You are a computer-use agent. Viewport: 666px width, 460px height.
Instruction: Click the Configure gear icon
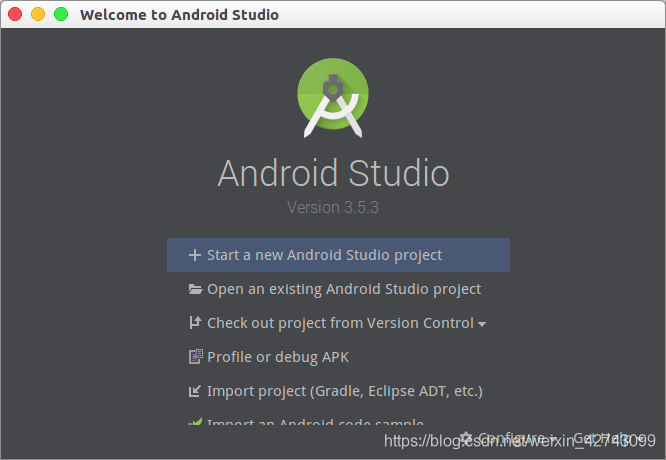pos(466,437)
